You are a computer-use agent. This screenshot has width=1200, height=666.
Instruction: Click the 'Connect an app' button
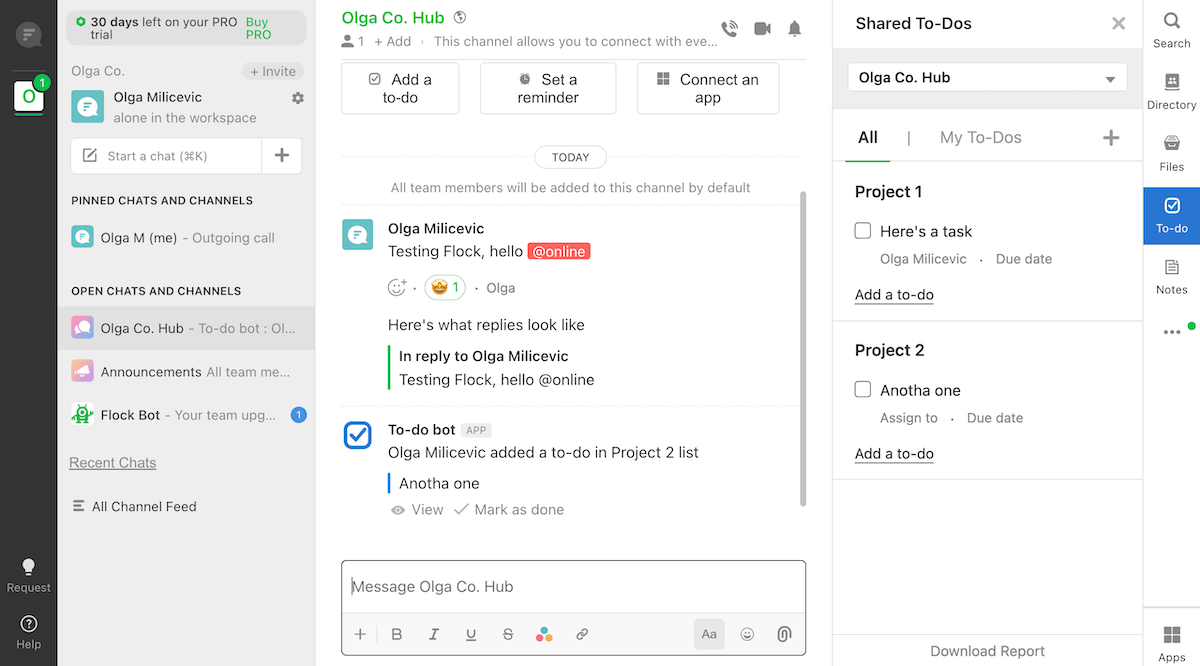click(x=708, y=88)
